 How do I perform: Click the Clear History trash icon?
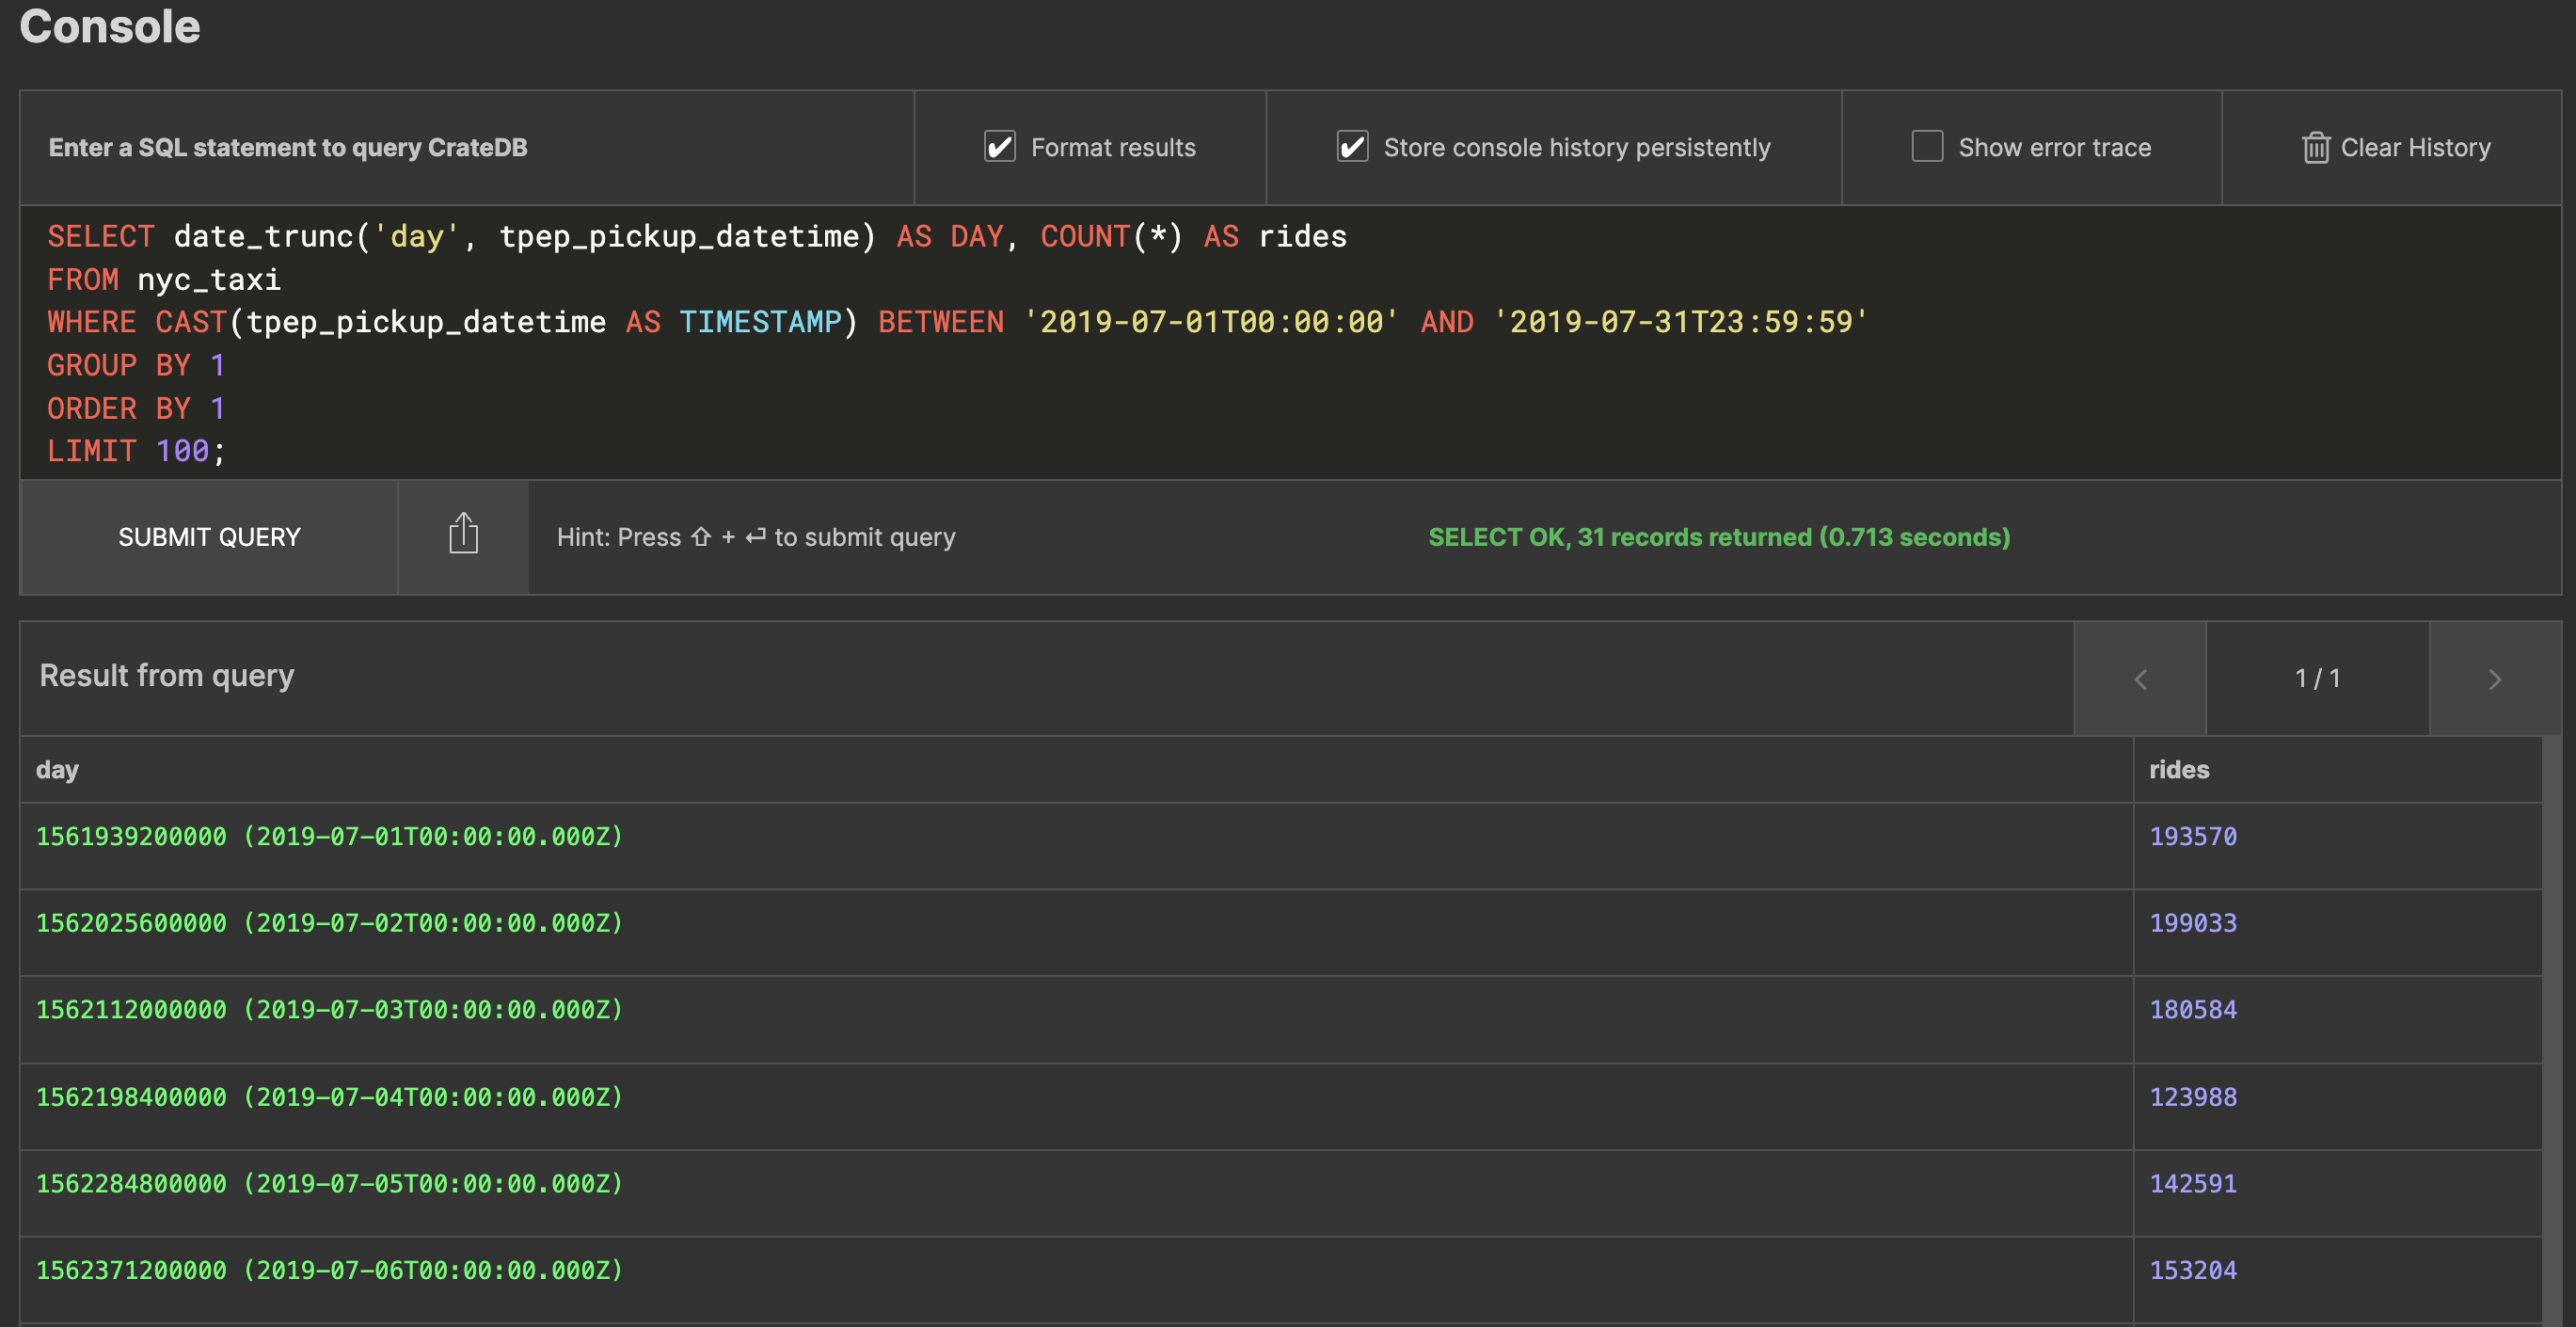(2315, 148)
